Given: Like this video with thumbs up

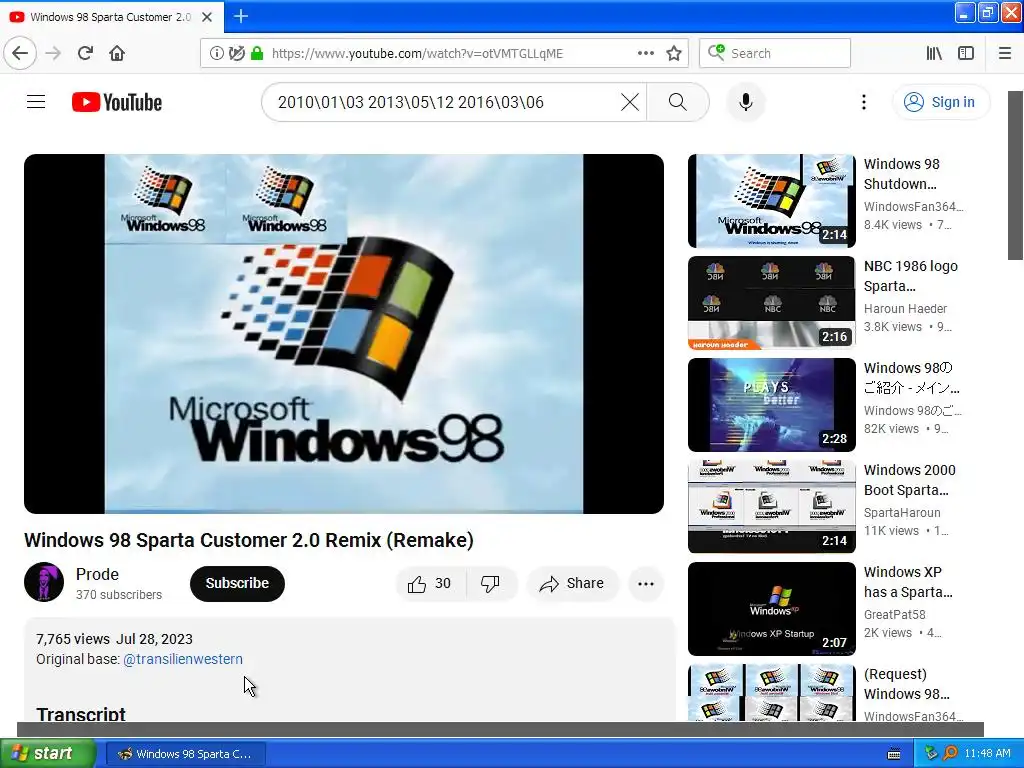Looking at the screenshot, I should (430, 583).
